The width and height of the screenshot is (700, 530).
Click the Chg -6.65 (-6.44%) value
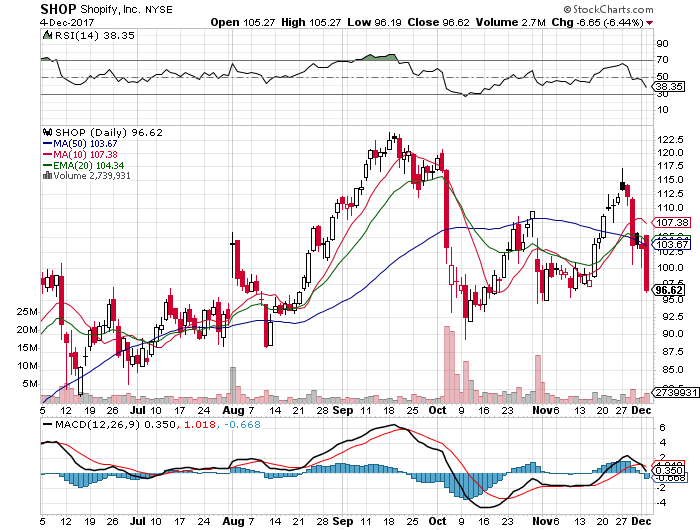[x=597, y=22]
